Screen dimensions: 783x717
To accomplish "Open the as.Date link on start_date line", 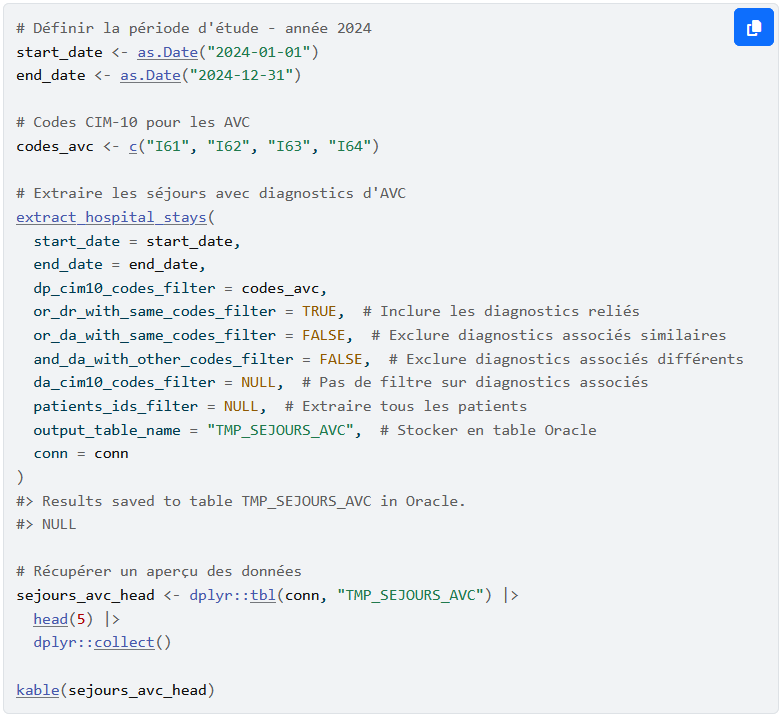I will point(167,51).
